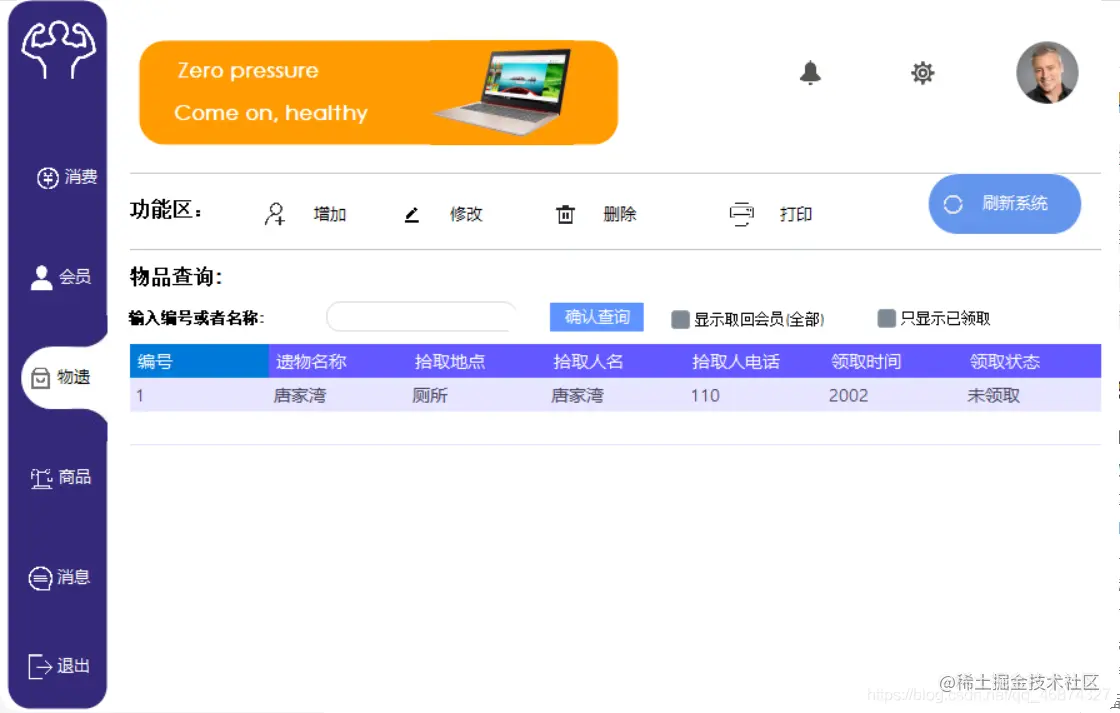Open the 商品 goods section
Image resolution: width=1120 pixels, height=713 pixels.
click(62, 477)
